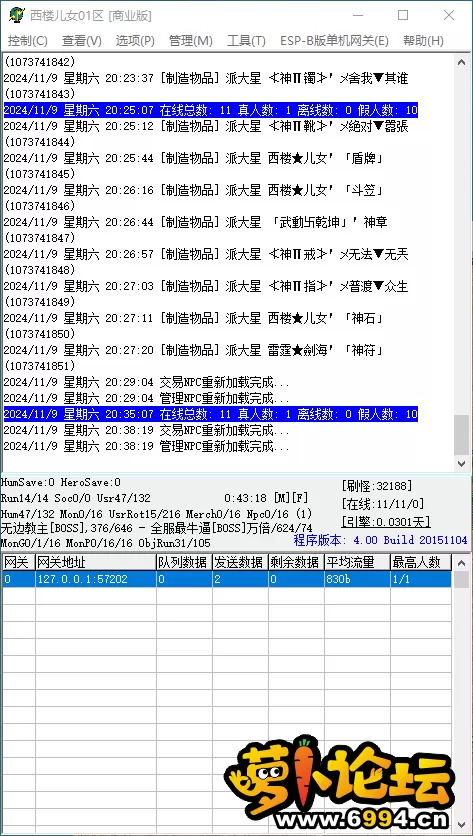Click the 网关地址 column header
Screen dimensions: 473x836
pyautogui.click(x=96, y=562)
